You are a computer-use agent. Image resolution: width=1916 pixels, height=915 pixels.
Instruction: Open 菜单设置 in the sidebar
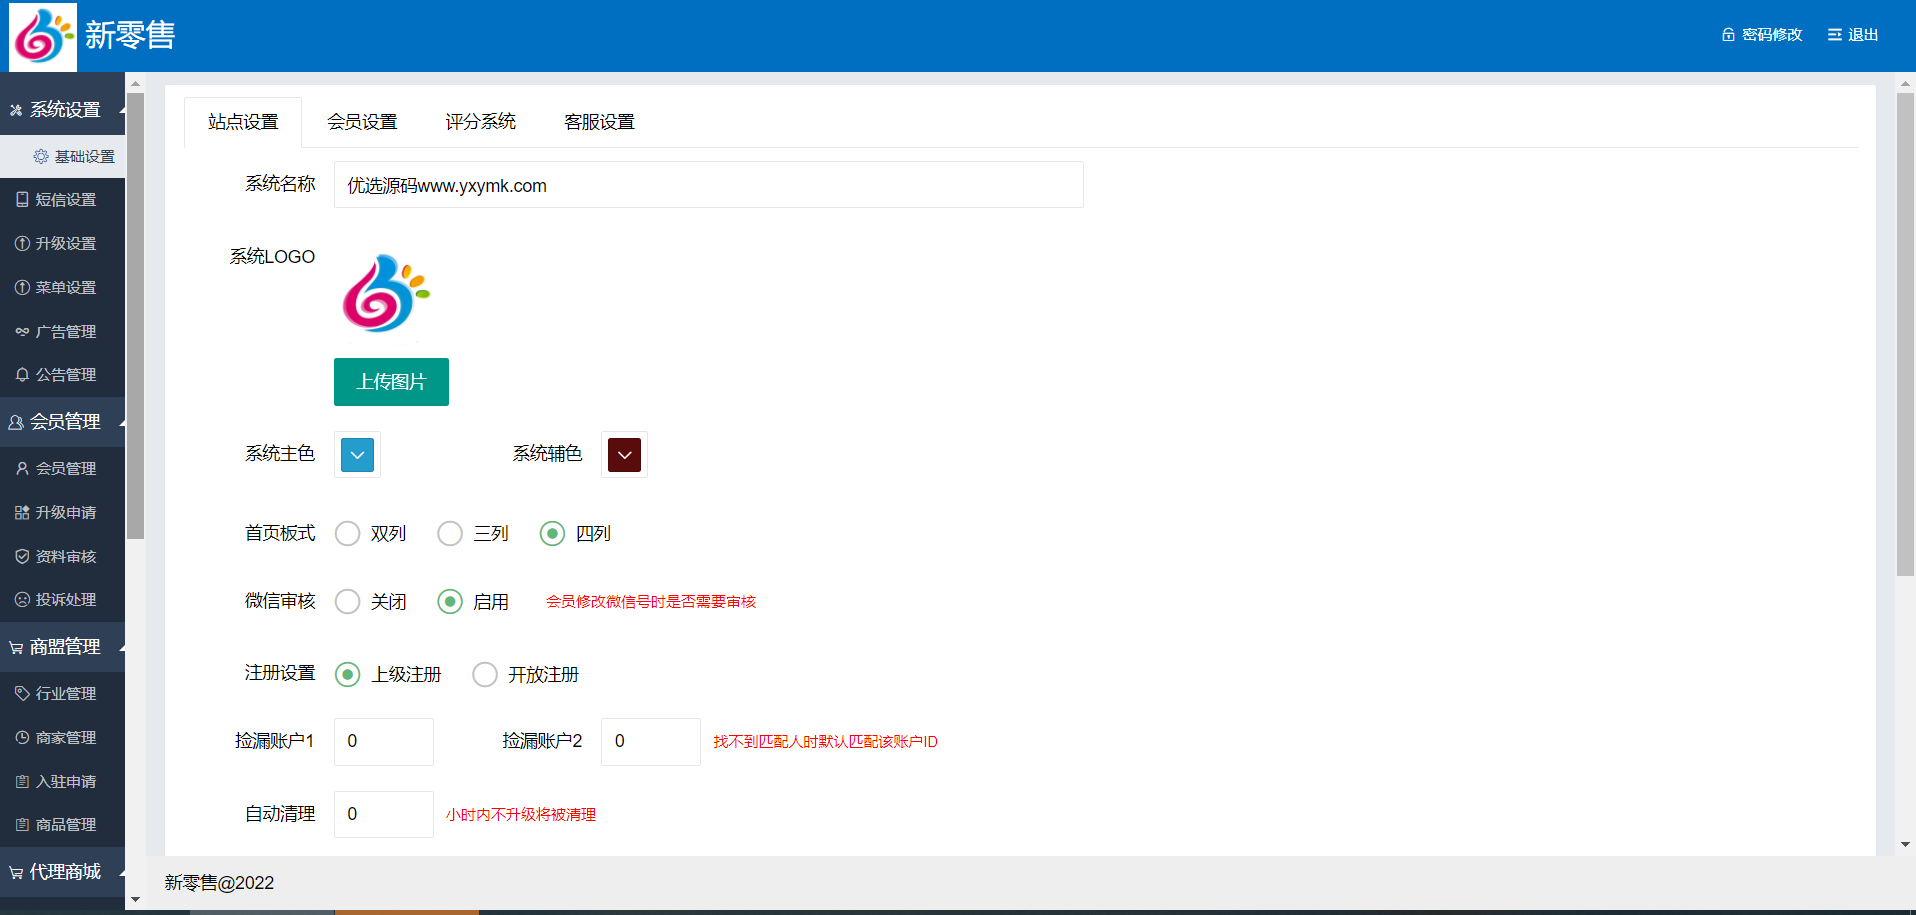point(62,288)
